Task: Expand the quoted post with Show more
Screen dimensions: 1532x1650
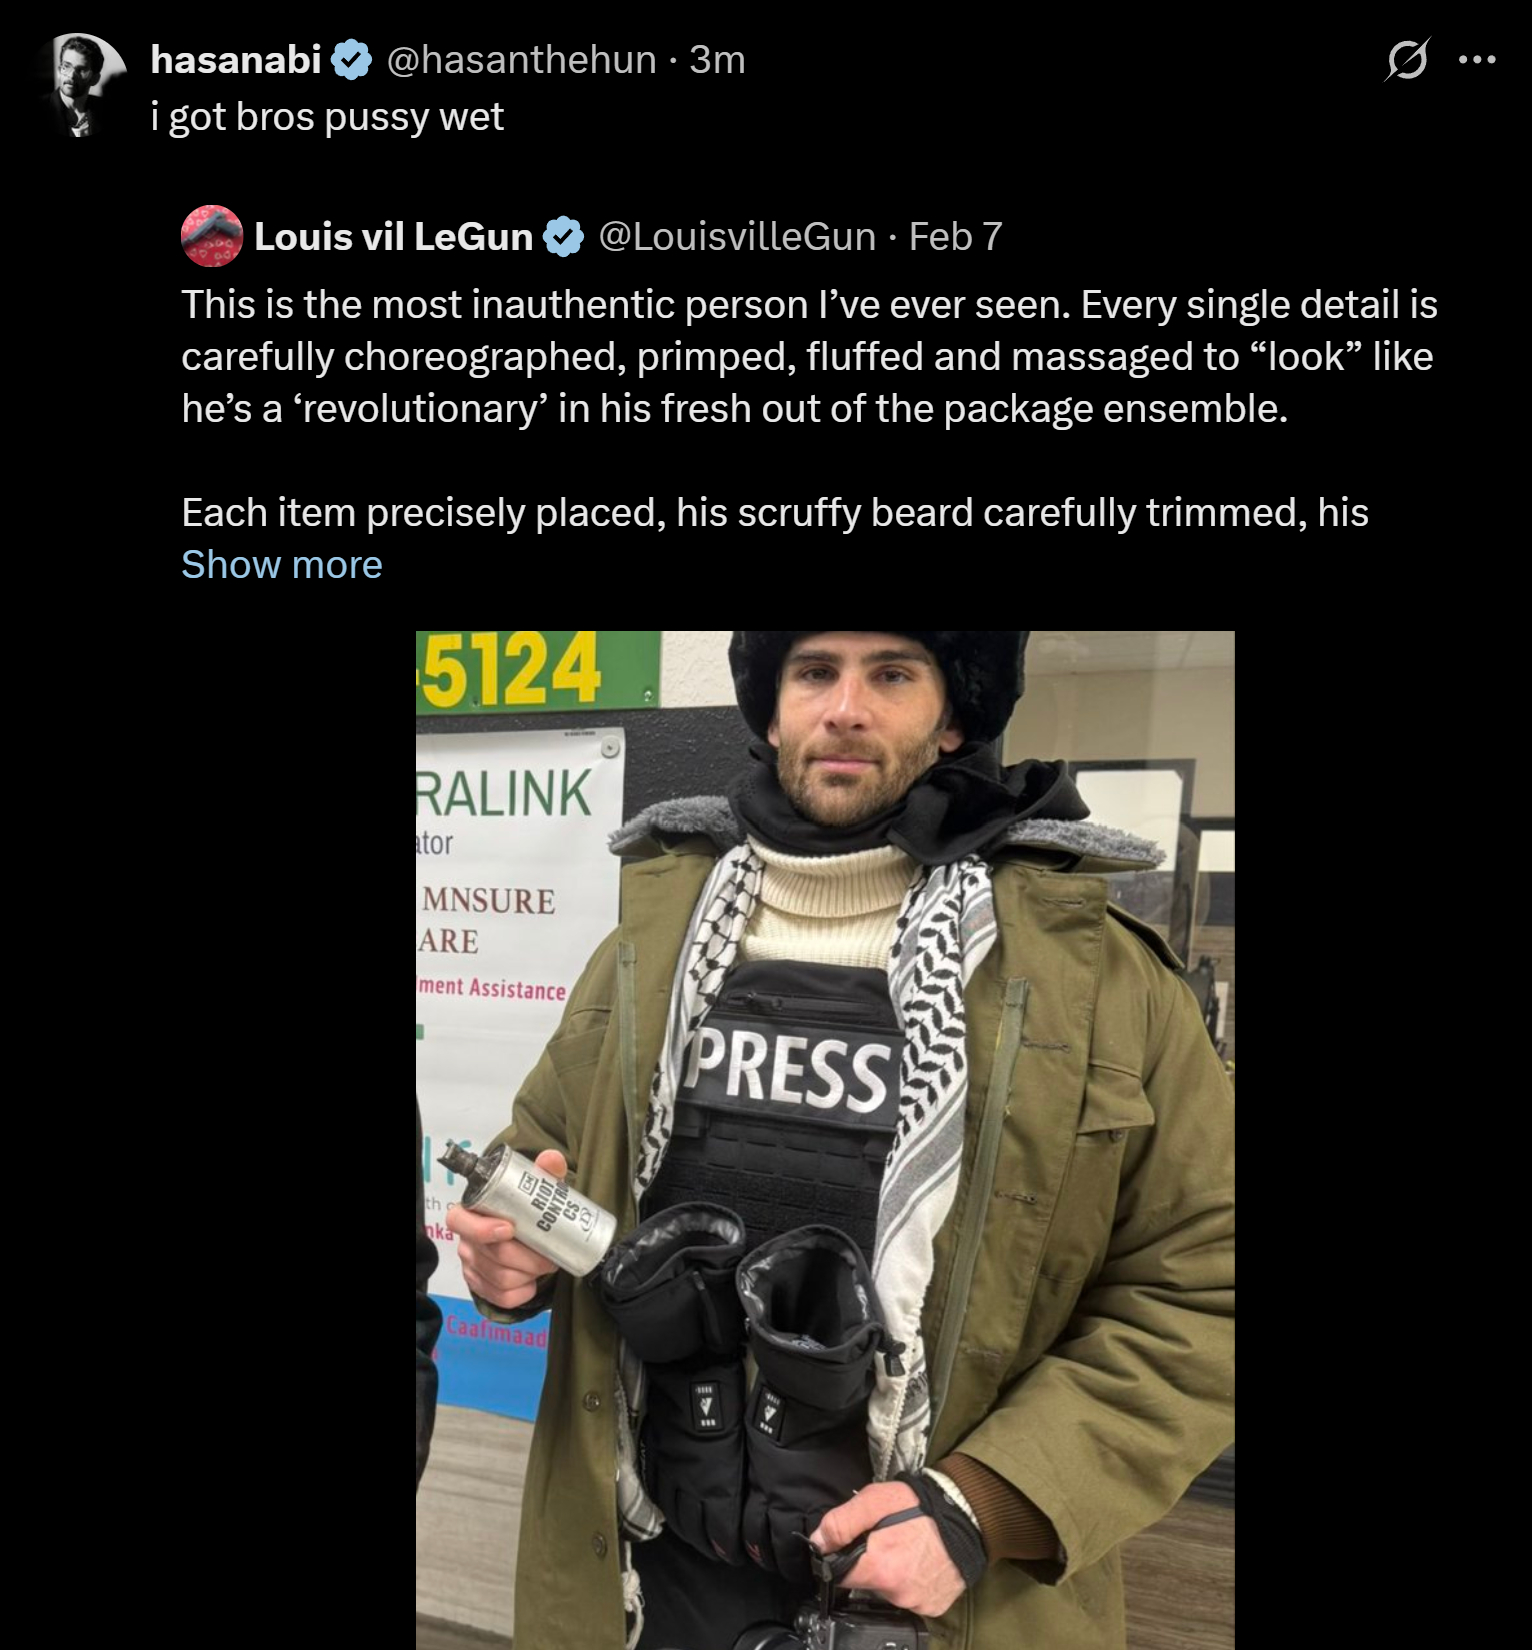Action: tap(282, 565)
